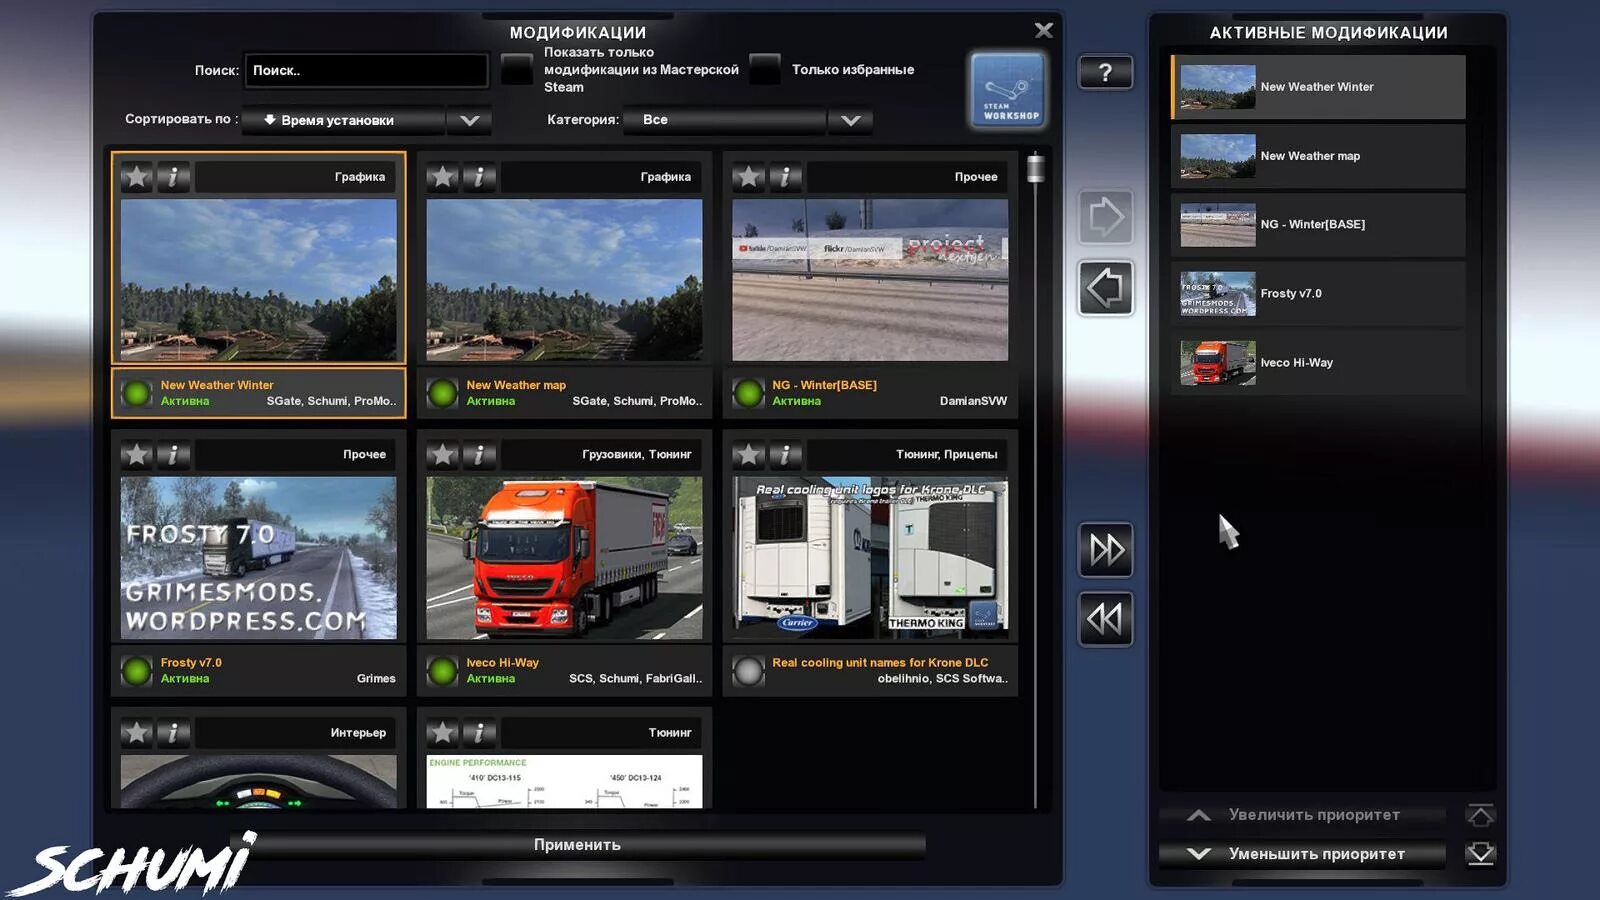The height and width of the screenshot is (900, 1600).
Task: Favorite star on the engine performance Тюнинг card
Action: 443,733
